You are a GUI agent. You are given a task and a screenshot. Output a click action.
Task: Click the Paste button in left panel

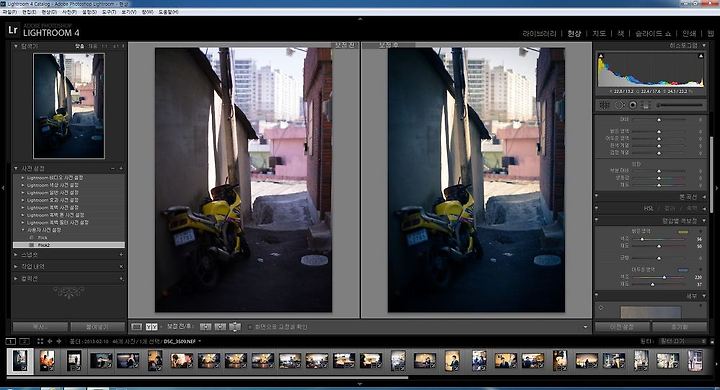pos(97,327)
